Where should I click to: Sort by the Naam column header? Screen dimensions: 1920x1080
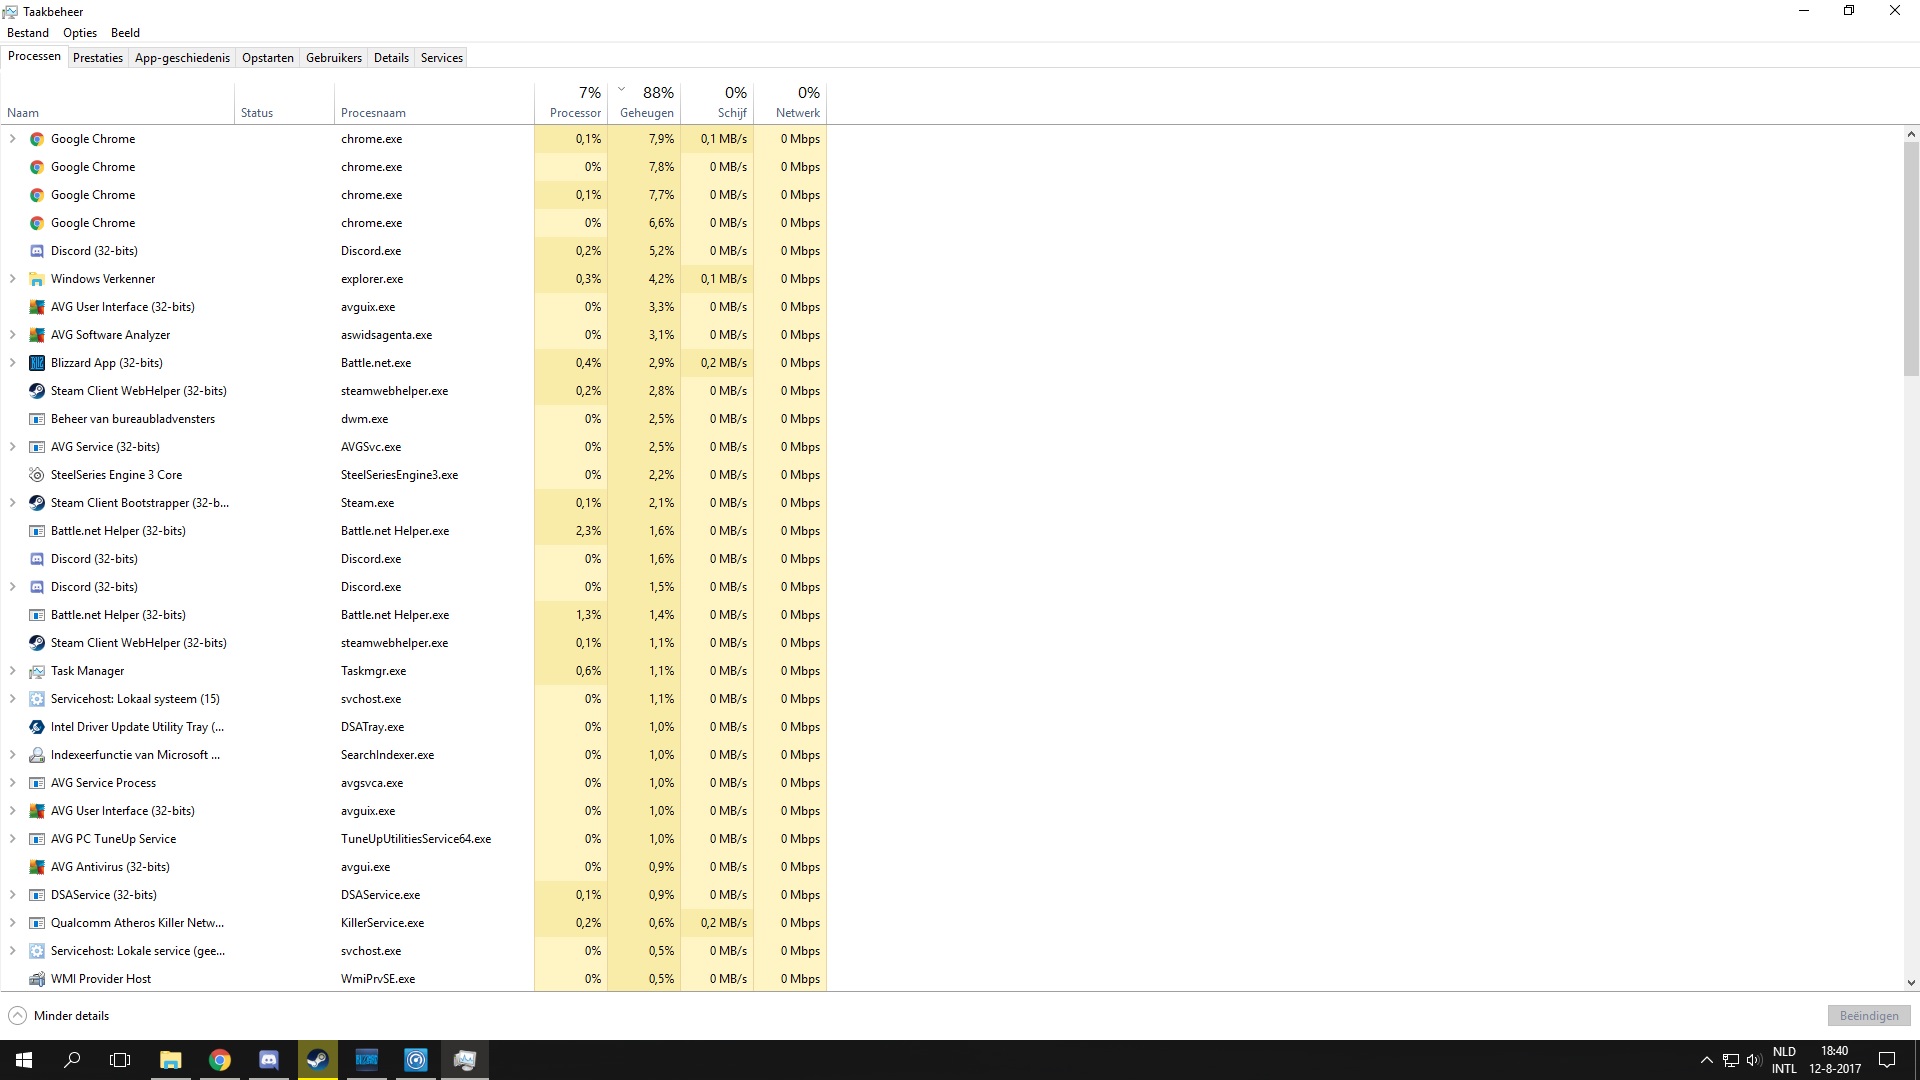(117, 102)
